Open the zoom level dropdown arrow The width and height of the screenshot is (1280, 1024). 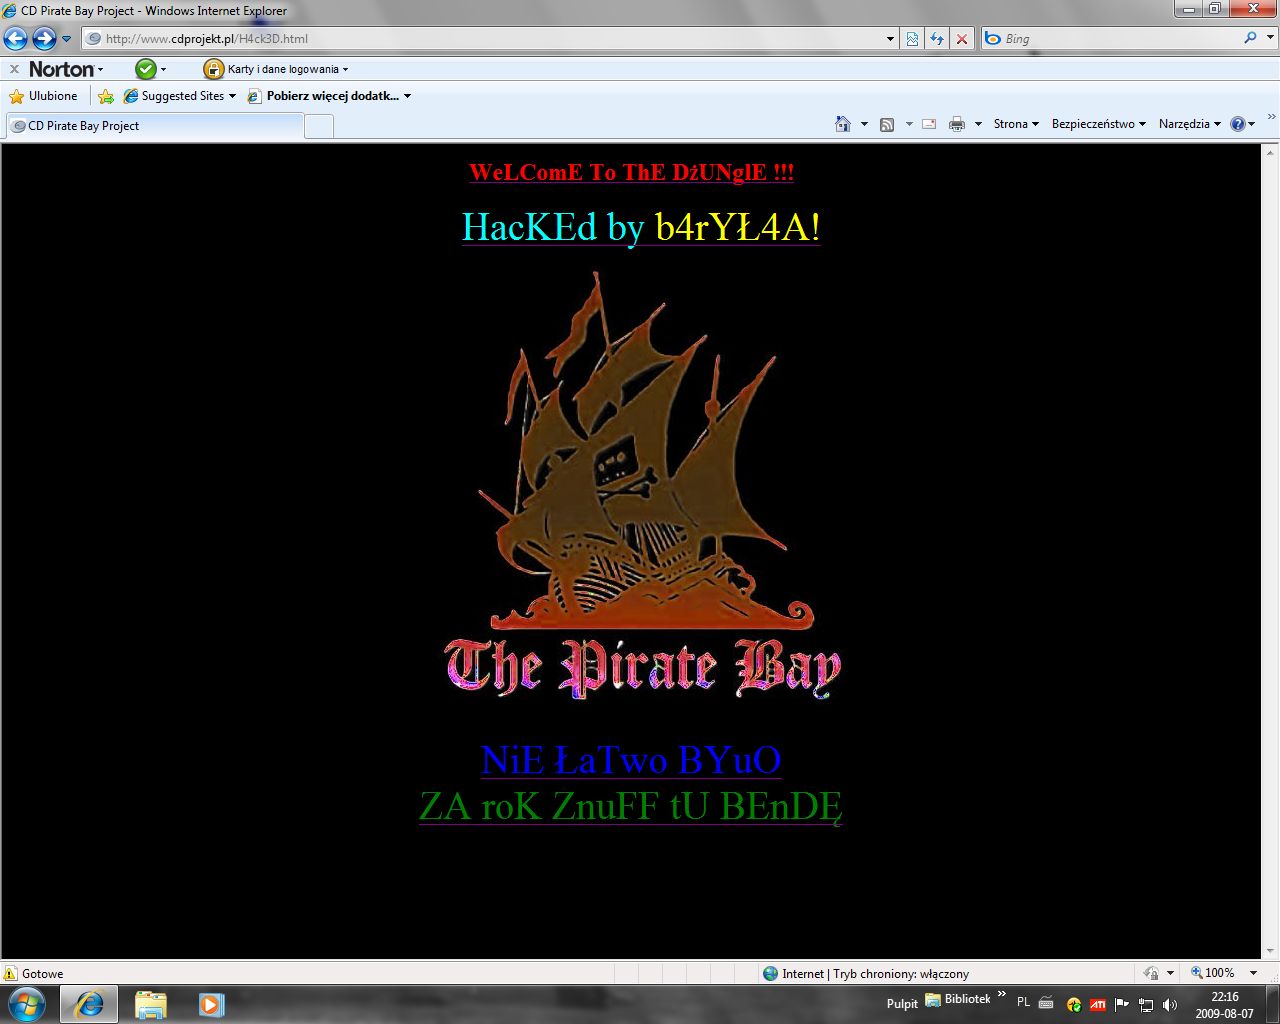click(1253, 973)
